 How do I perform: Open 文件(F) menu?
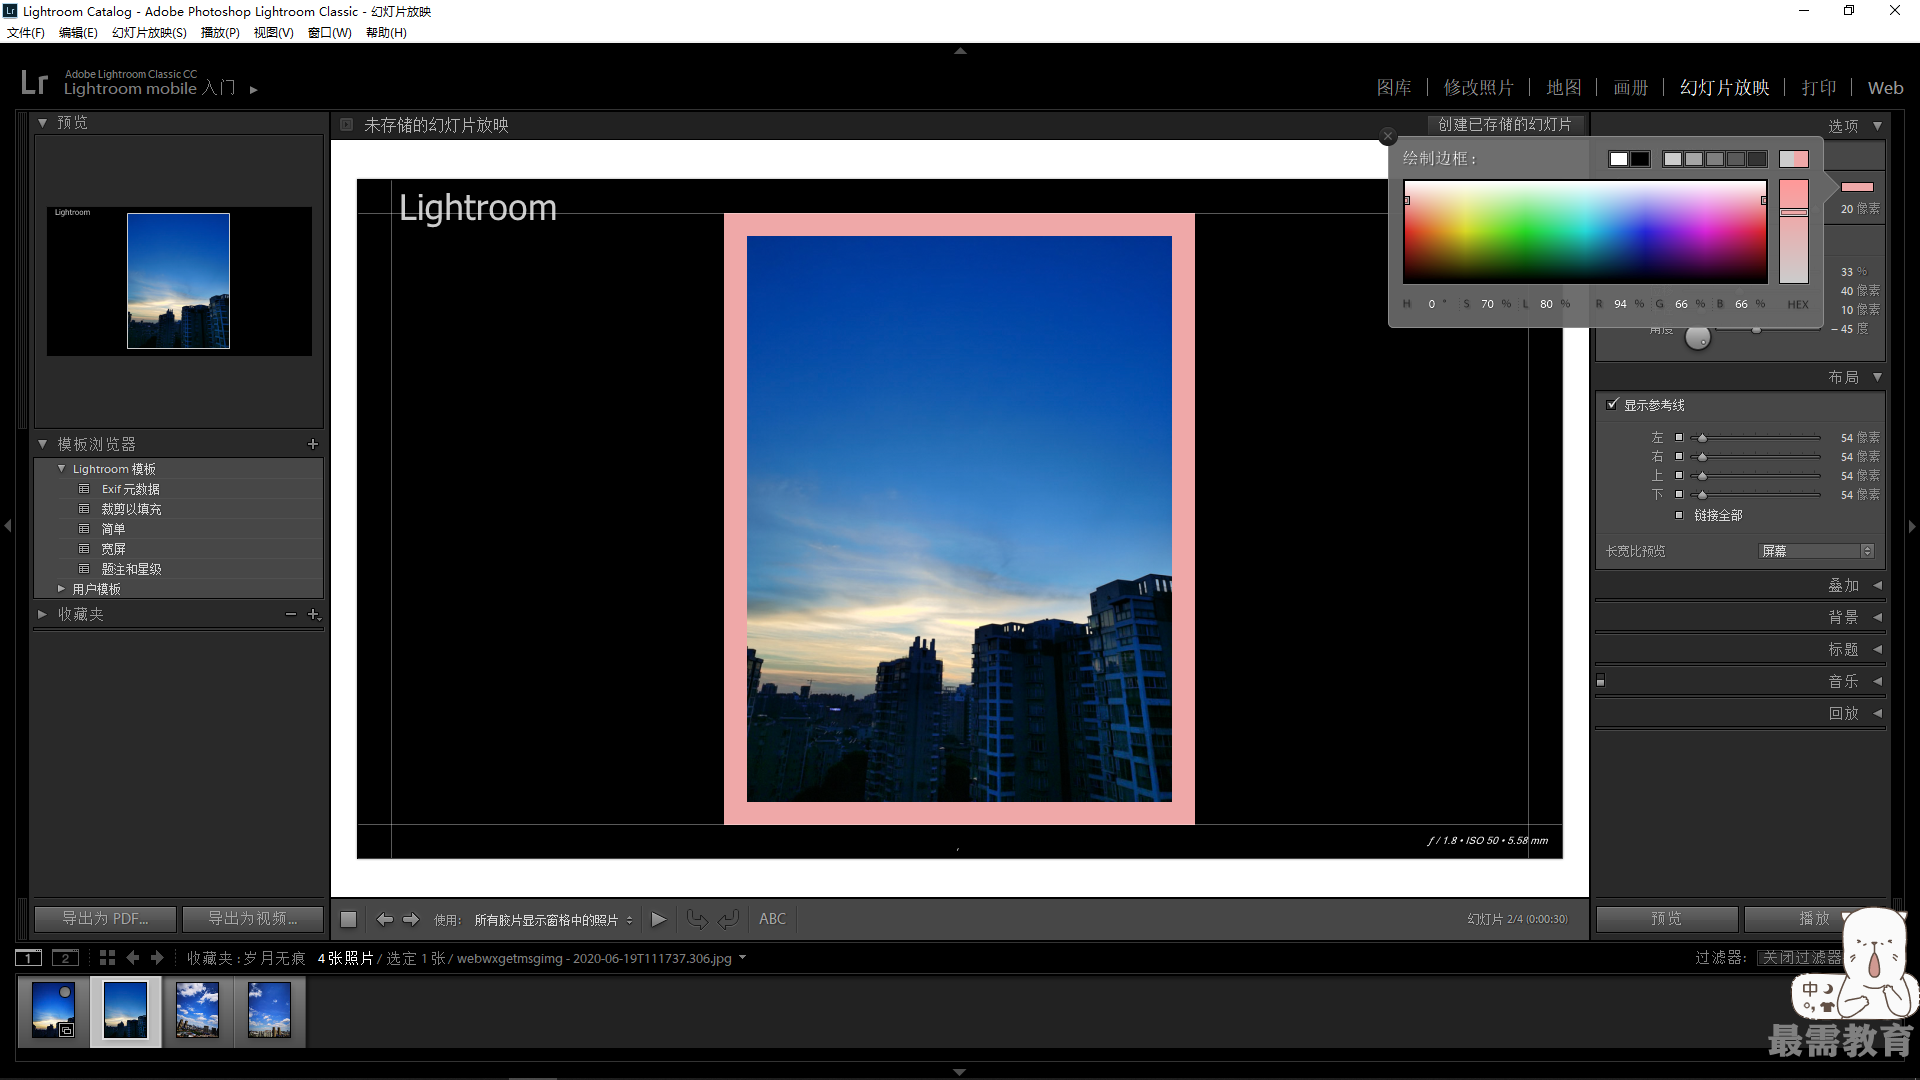26,33
